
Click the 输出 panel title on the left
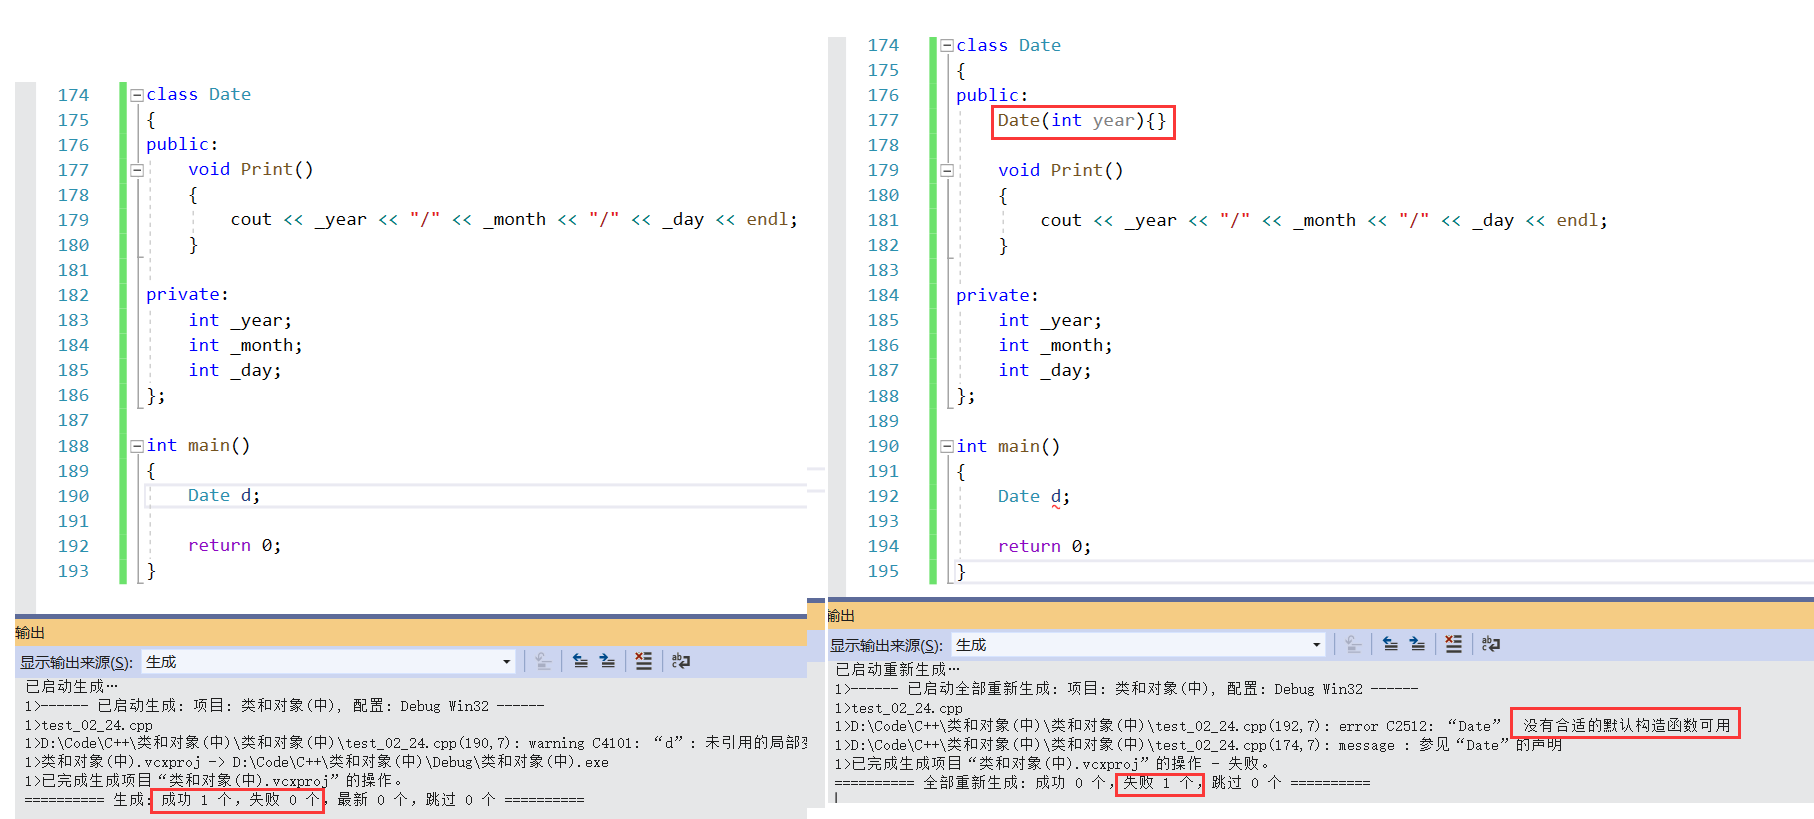coord(30,632)
